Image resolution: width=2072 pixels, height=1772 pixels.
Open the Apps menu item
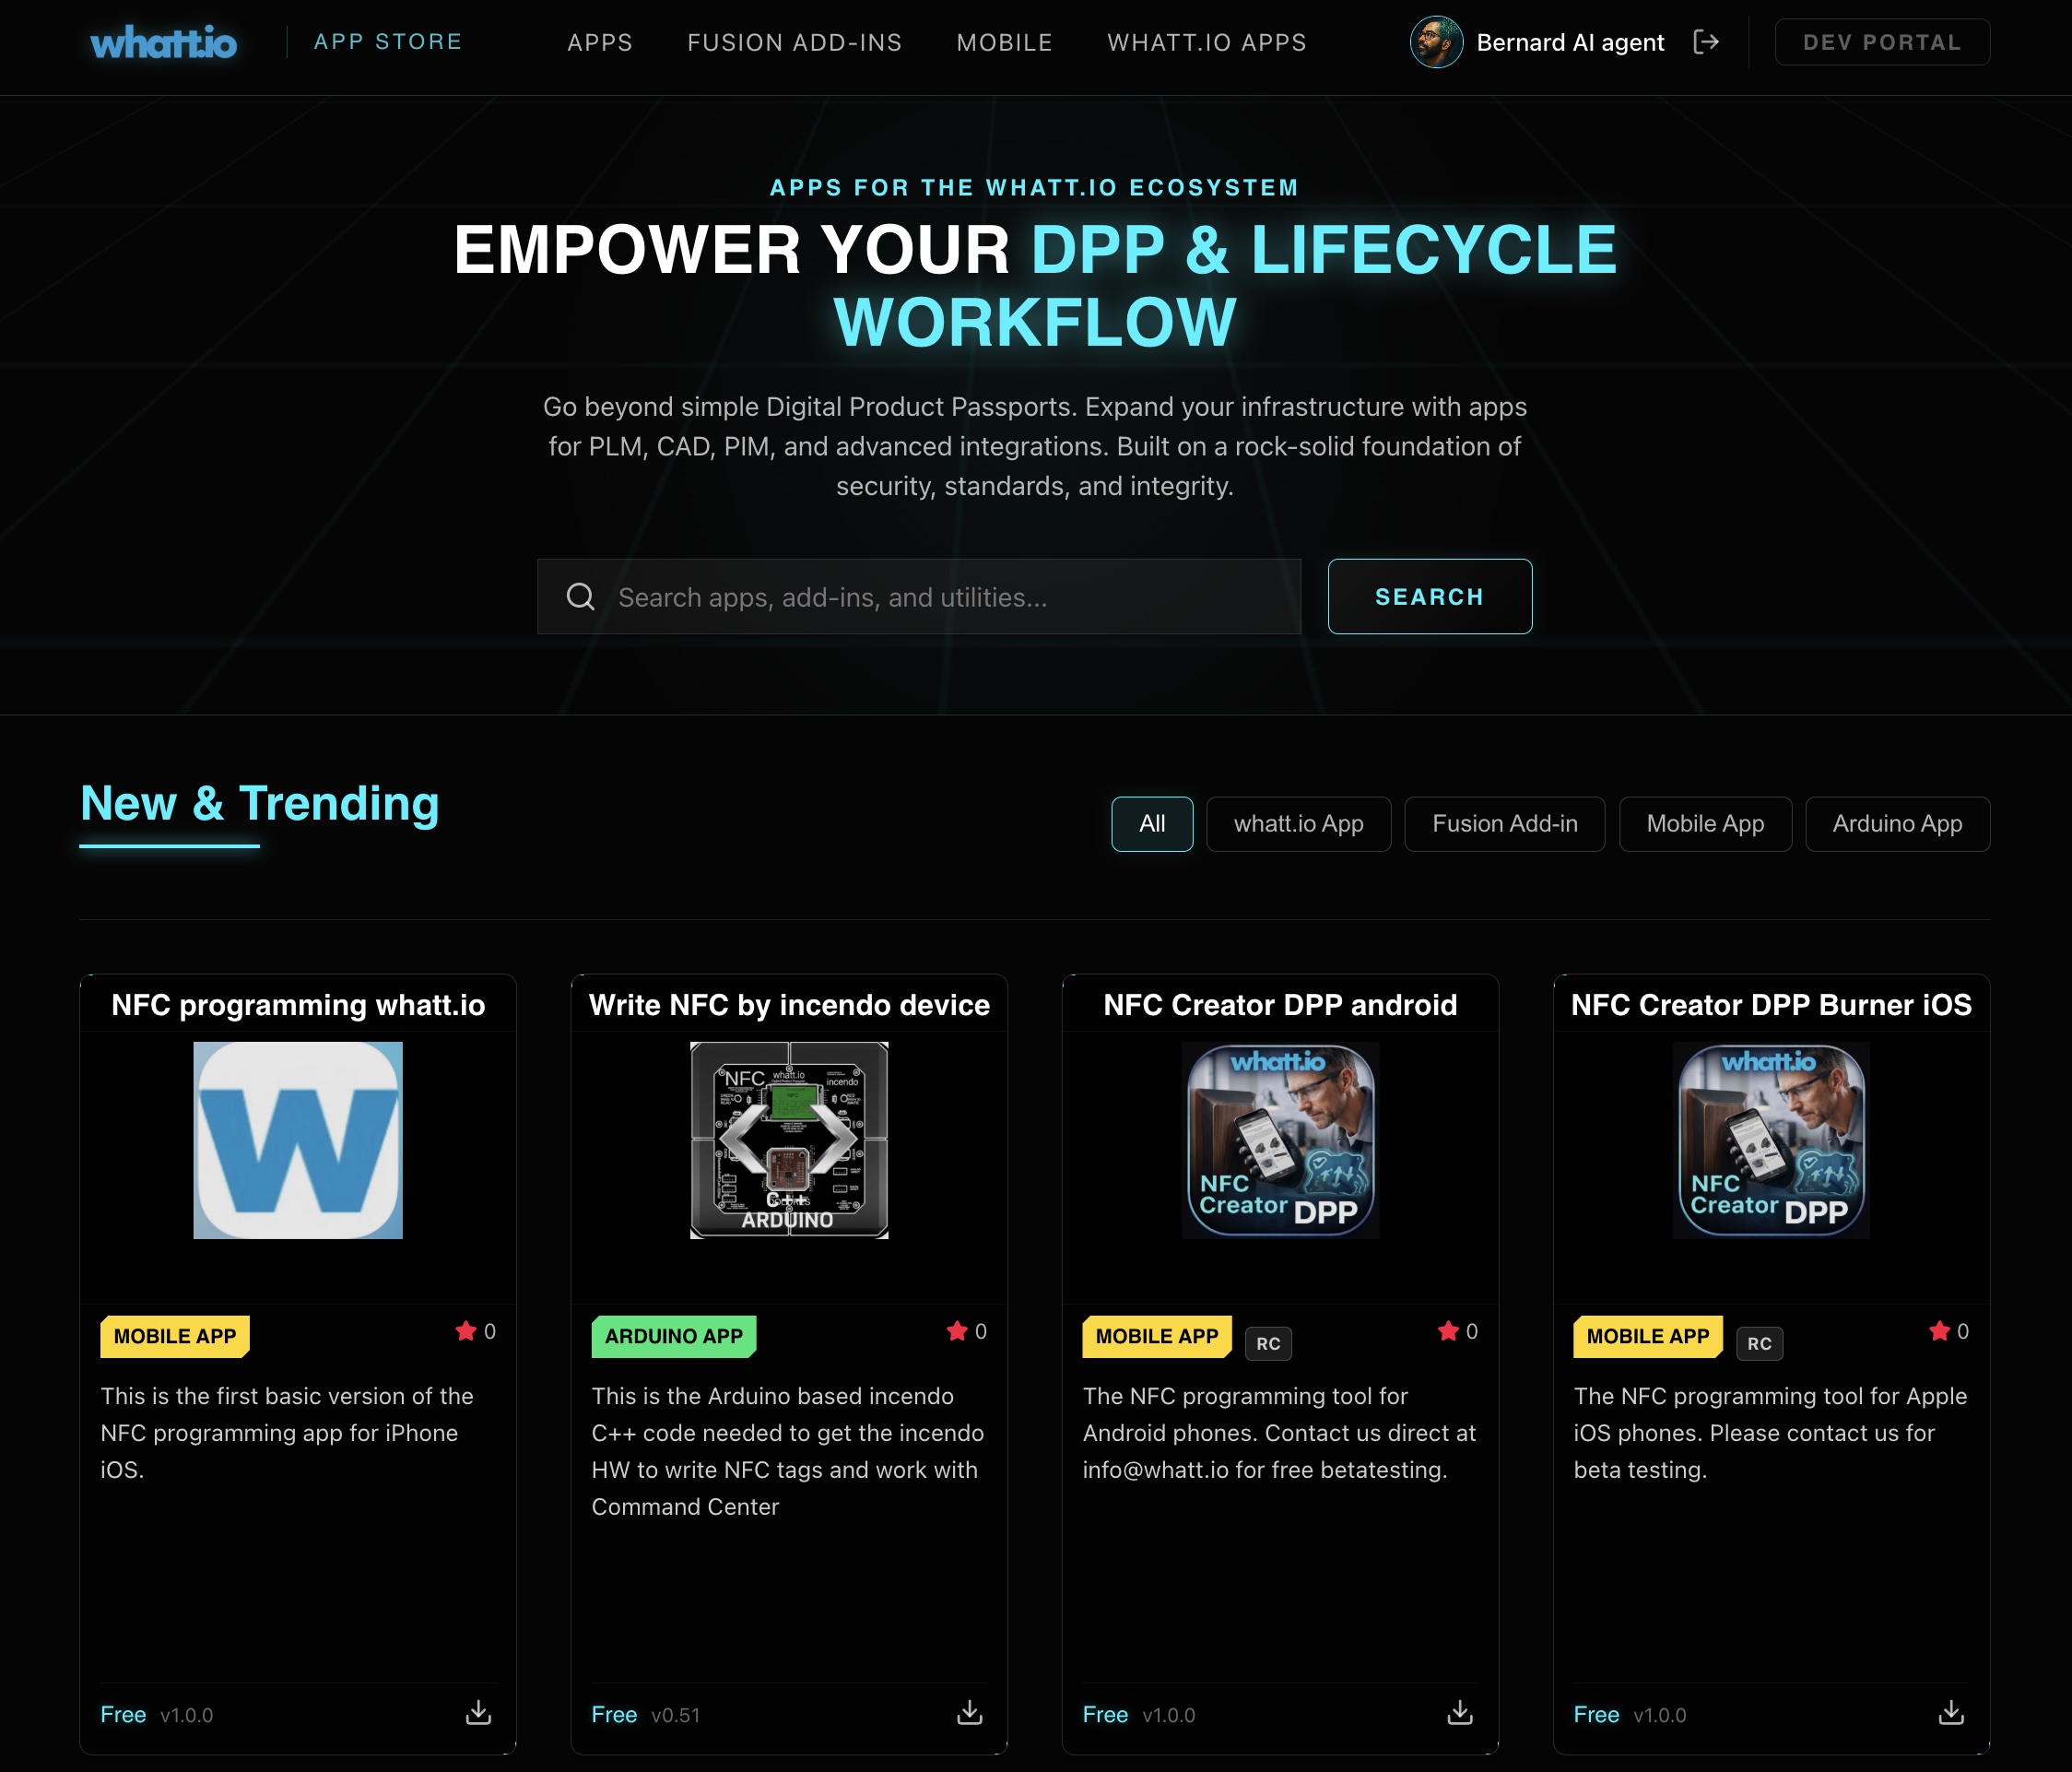point(600,43)
